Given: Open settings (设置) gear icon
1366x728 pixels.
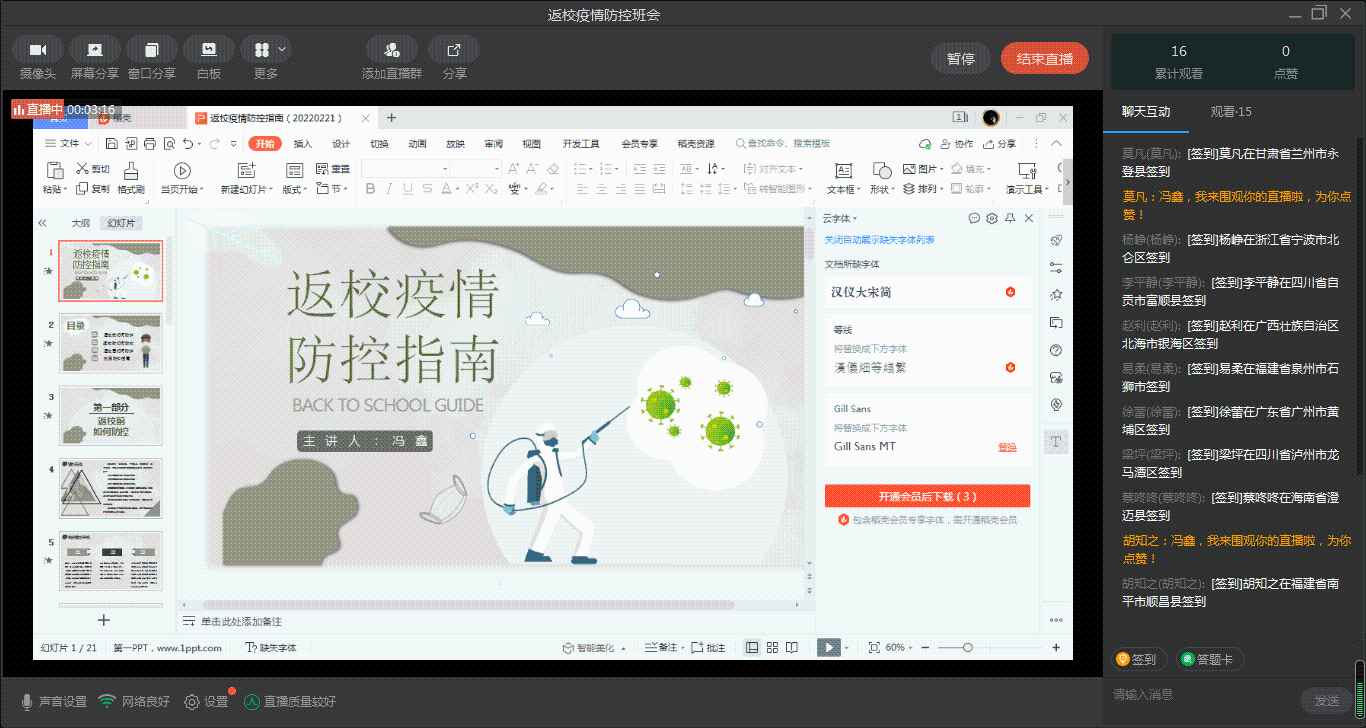Looking at the screenshot, I should point(192,702).
